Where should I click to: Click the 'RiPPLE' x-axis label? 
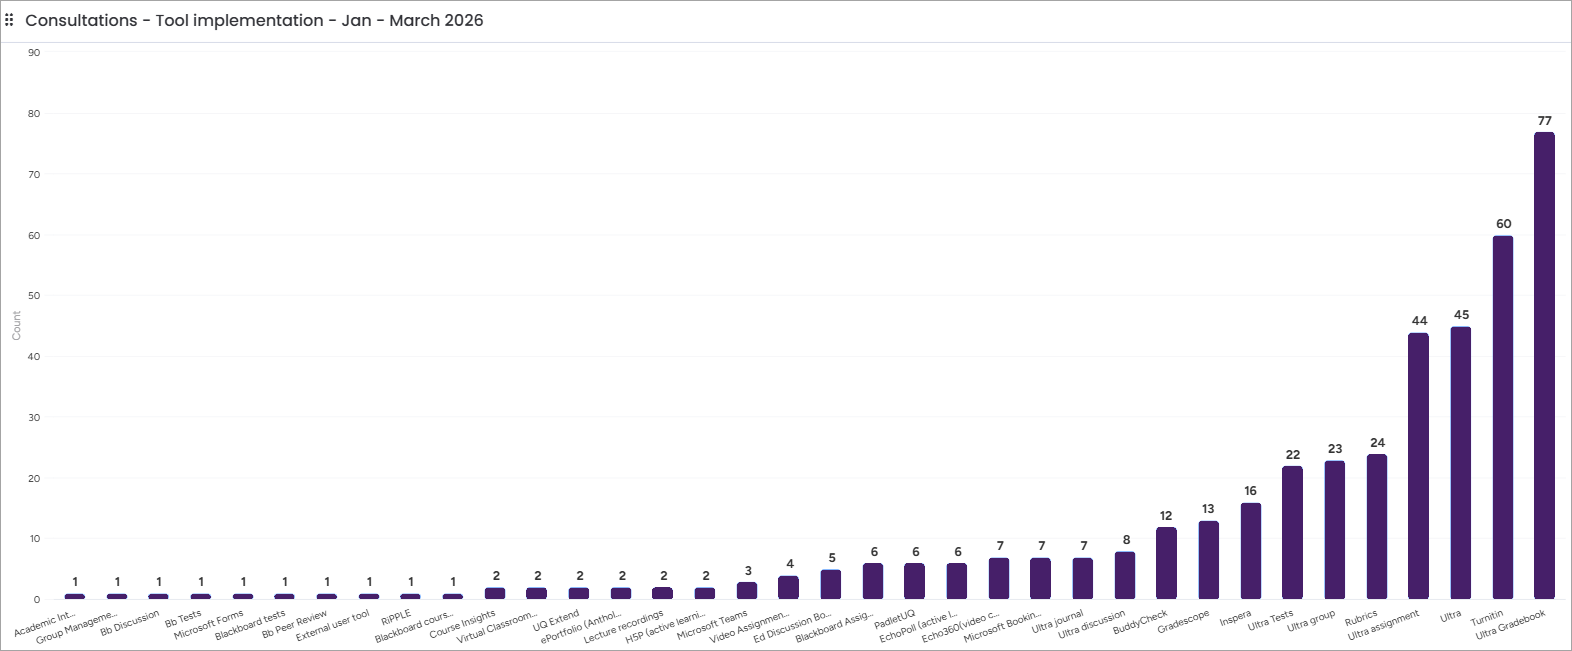click(x=396, y=618)
